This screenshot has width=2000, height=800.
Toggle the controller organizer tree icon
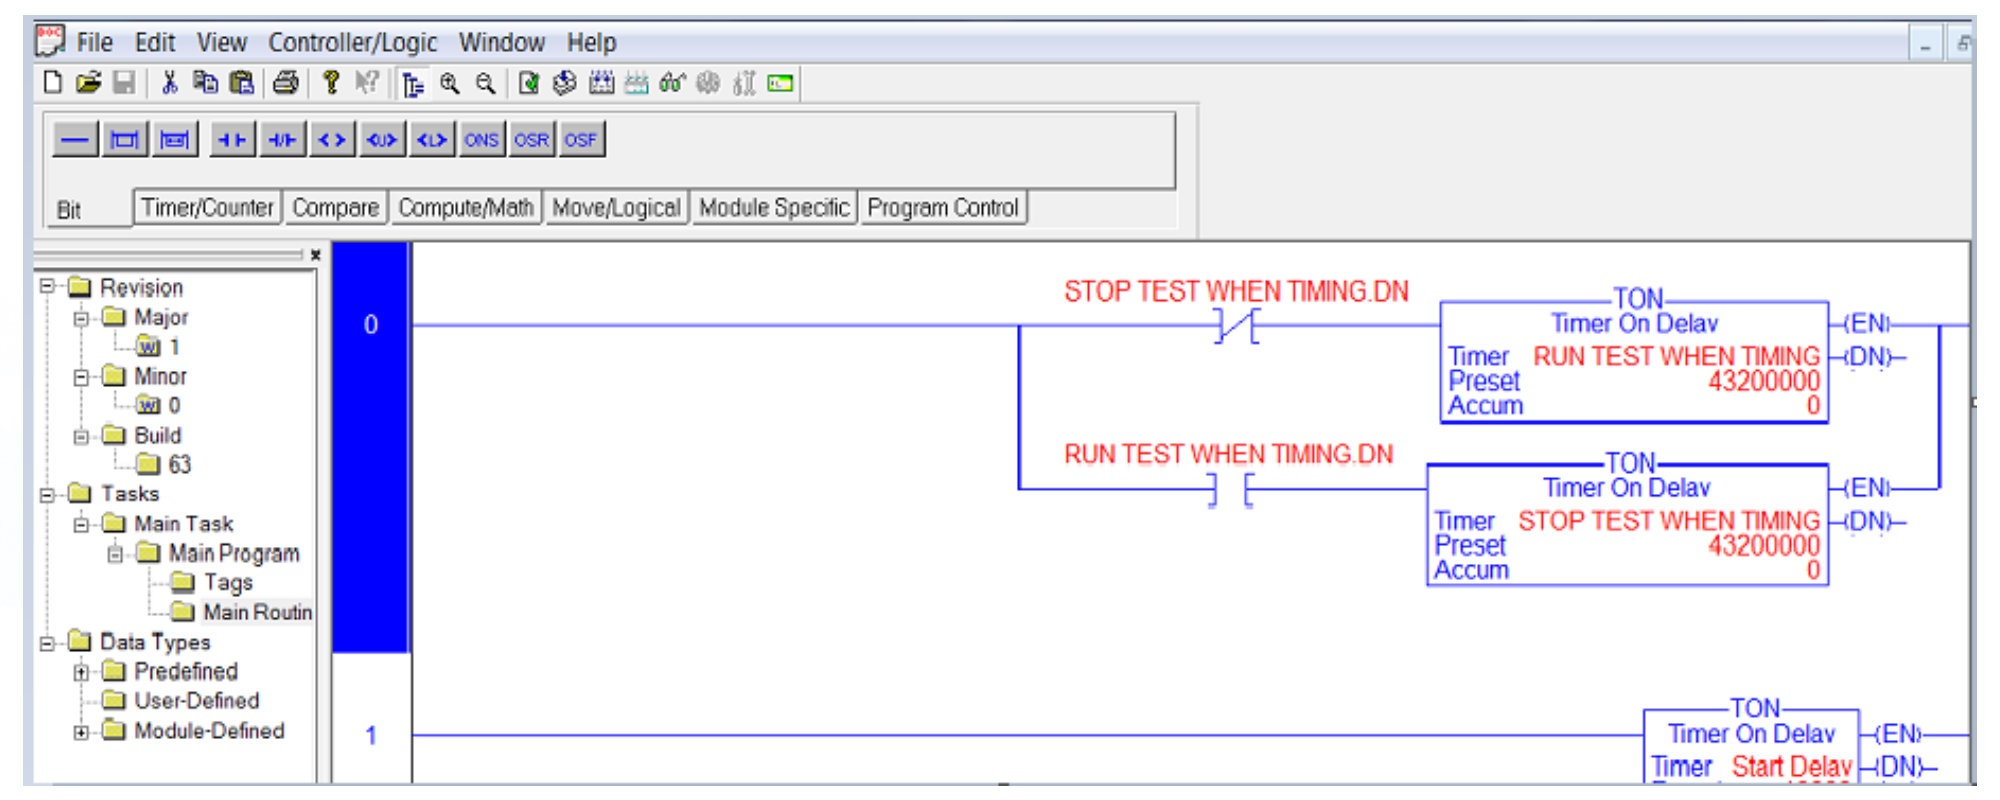click(x=412, y=84)
